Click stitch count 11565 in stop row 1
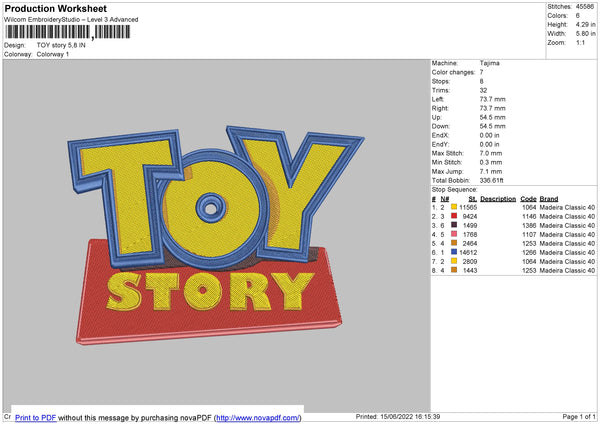Screen dimensions: 600x424 point(468,207)
